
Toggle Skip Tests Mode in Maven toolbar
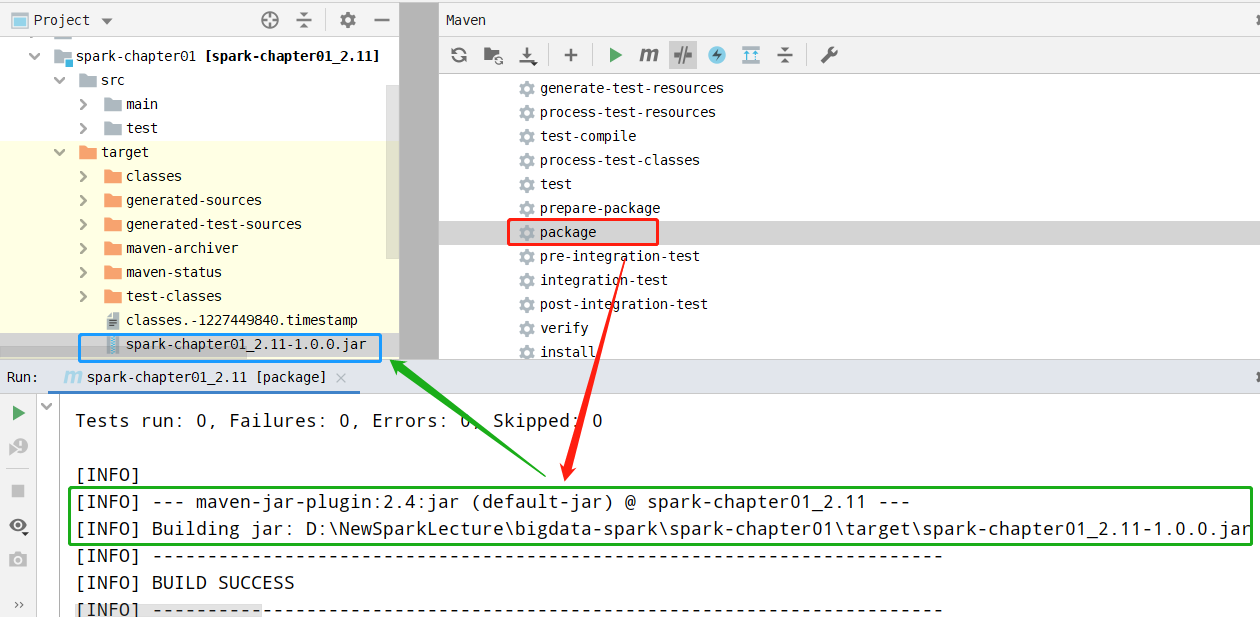(x=683, y=55)
